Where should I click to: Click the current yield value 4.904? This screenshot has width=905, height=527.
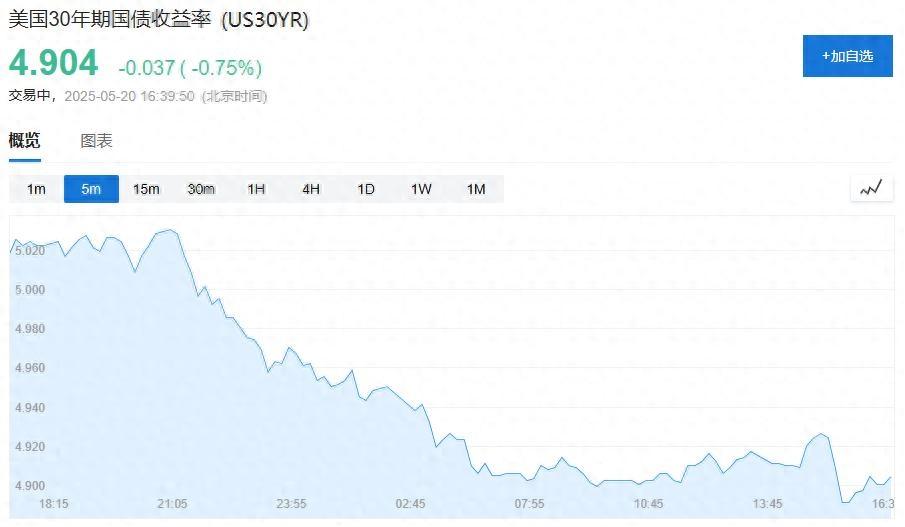pyautogui.click(x=54, y=64)
